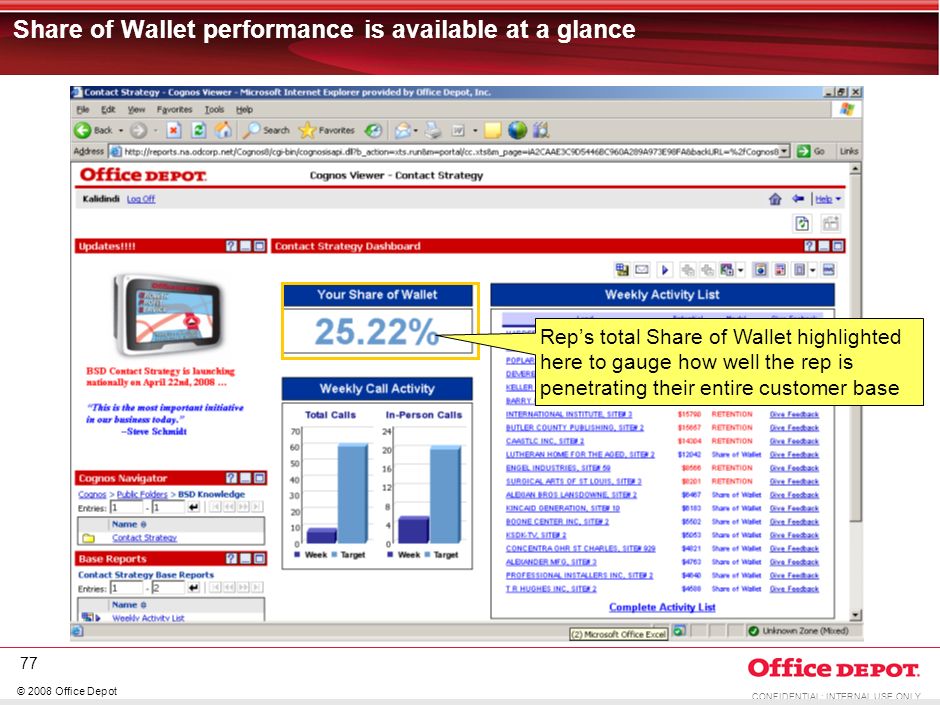Click the last dashboard toolbar icon

coord(828,270)
